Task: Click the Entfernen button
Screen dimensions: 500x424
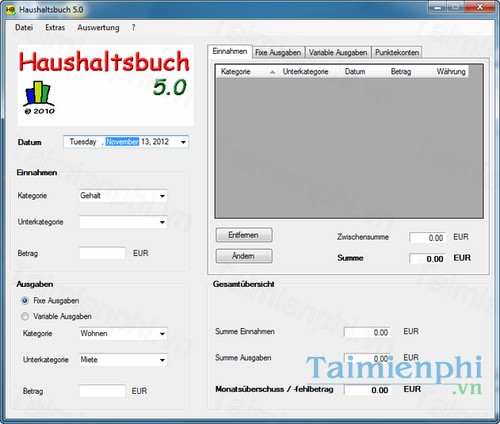Action: pos(244,235)
